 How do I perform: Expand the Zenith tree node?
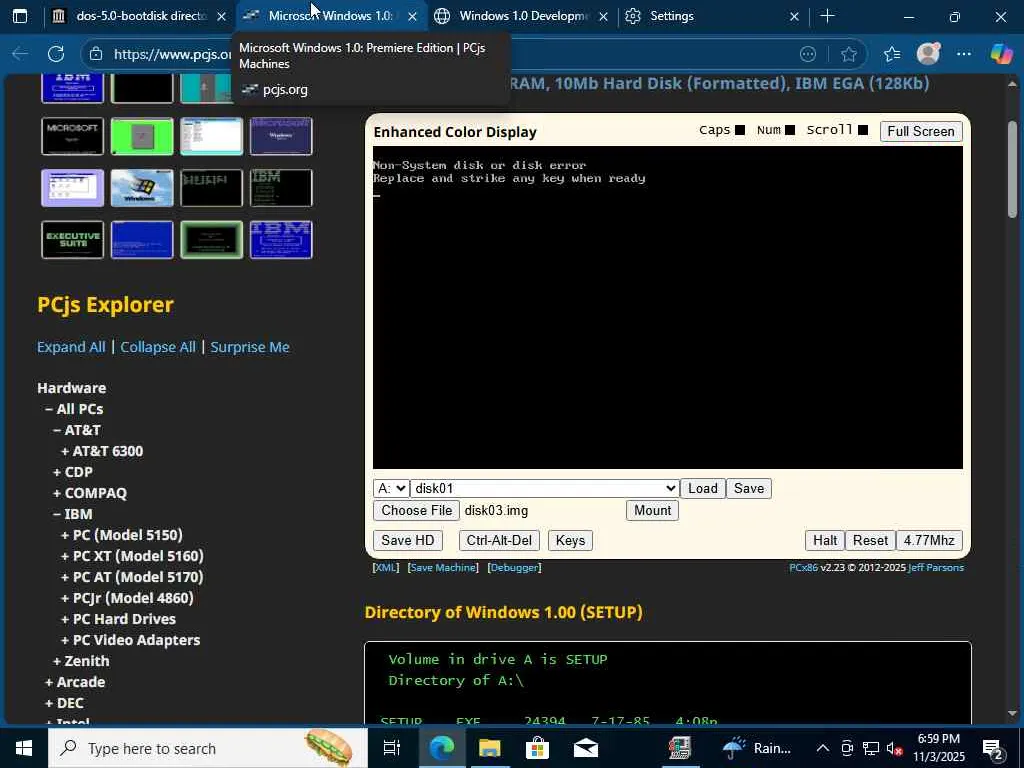click(81, 661)
